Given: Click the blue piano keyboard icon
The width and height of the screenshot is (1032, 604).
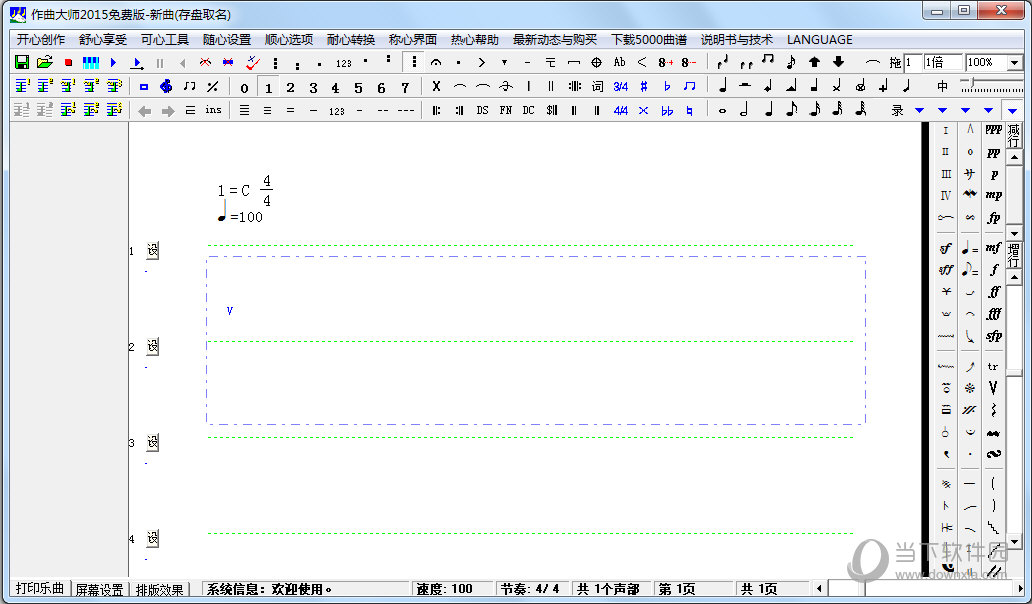Looking at the screenshot, I should click(x=91, y=62).
